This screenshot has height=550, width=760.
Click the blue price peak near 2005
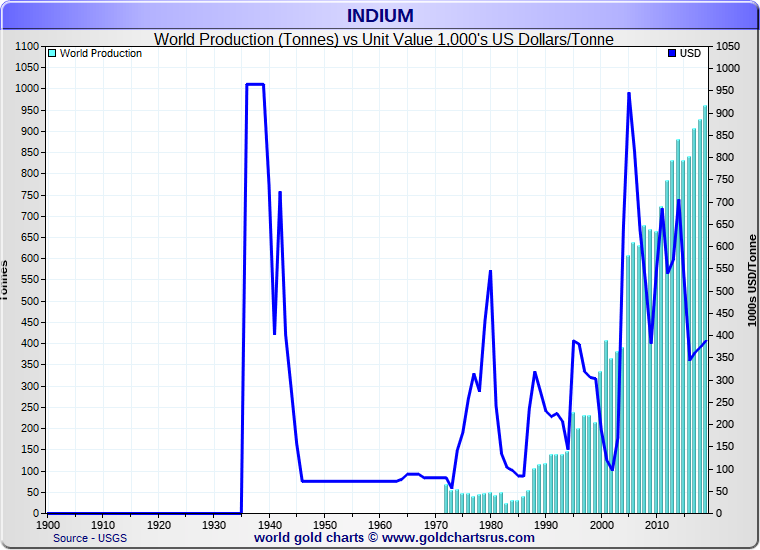[628, 94]
